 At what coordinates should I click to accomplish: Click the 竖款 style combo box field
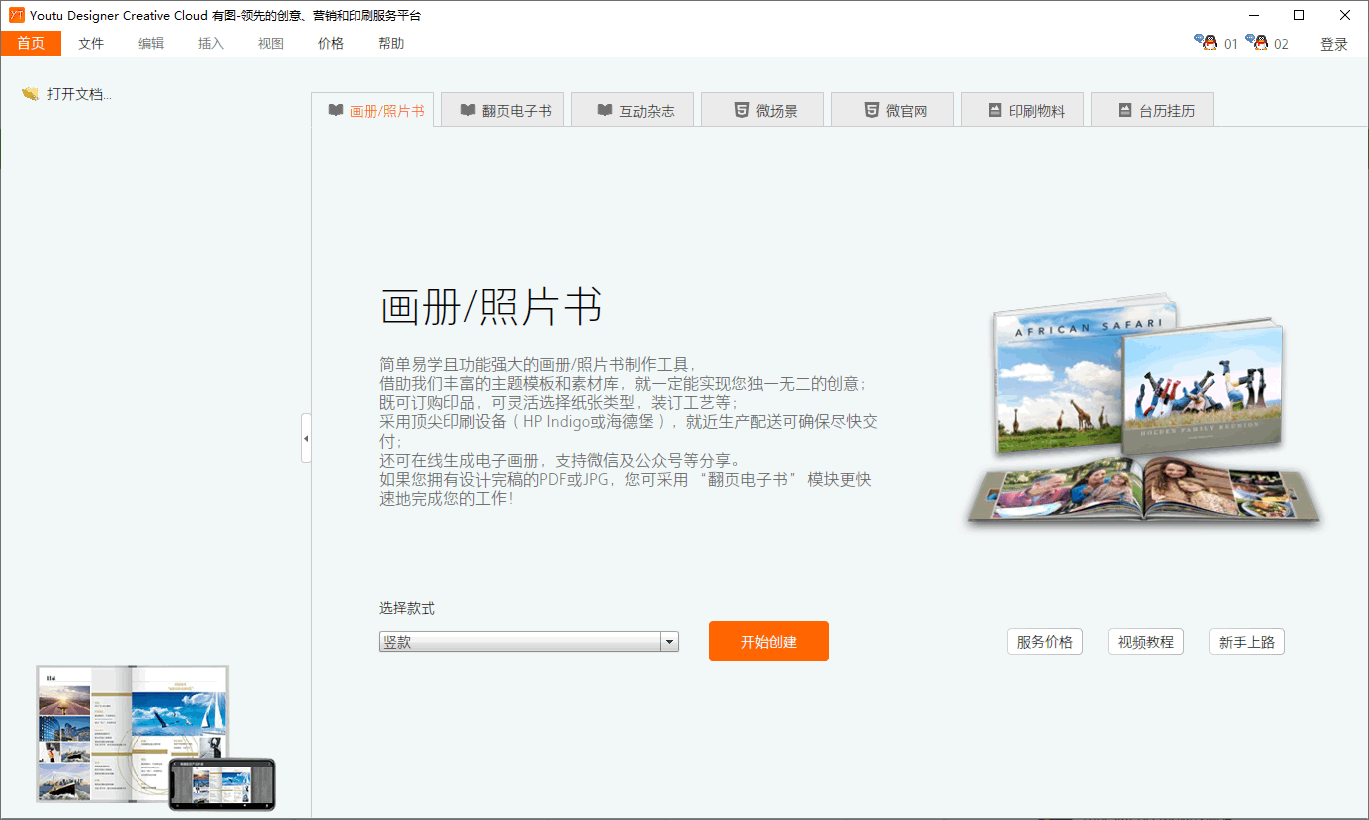tap(529, 642)
